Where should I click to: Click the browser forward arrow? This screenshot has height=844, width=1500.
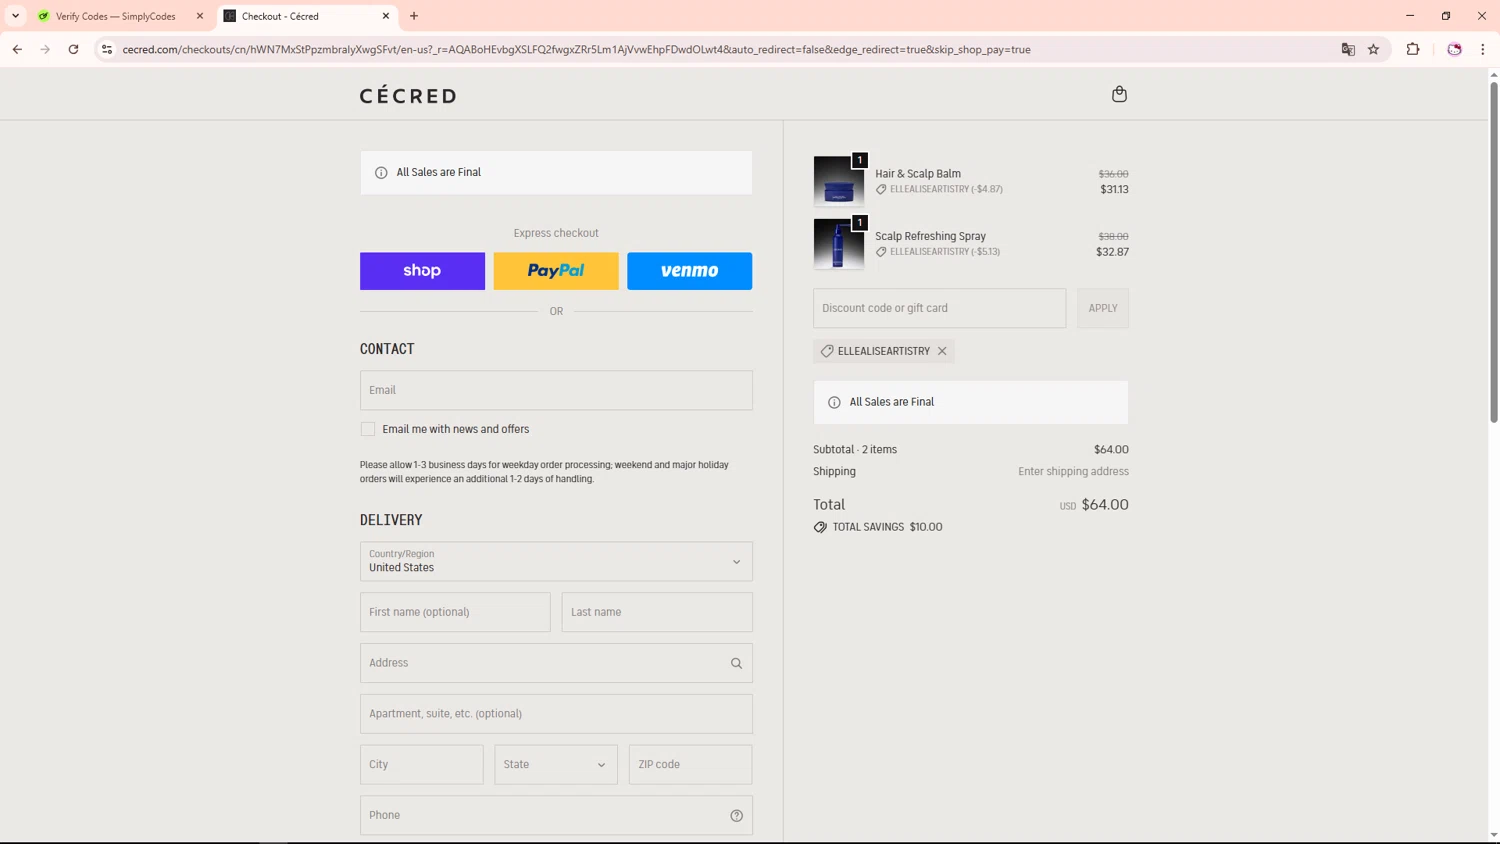tap(45, 49)
